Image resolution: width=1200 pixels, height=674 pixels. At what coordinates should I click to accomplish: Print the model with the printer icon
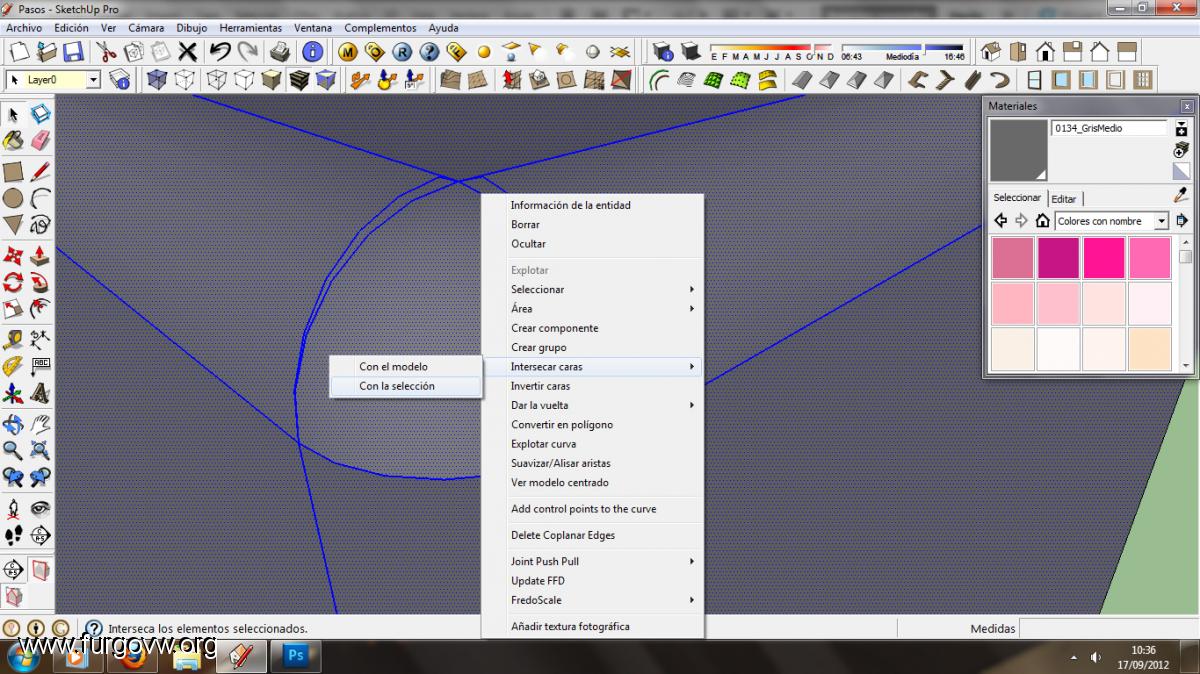[280, 52]
